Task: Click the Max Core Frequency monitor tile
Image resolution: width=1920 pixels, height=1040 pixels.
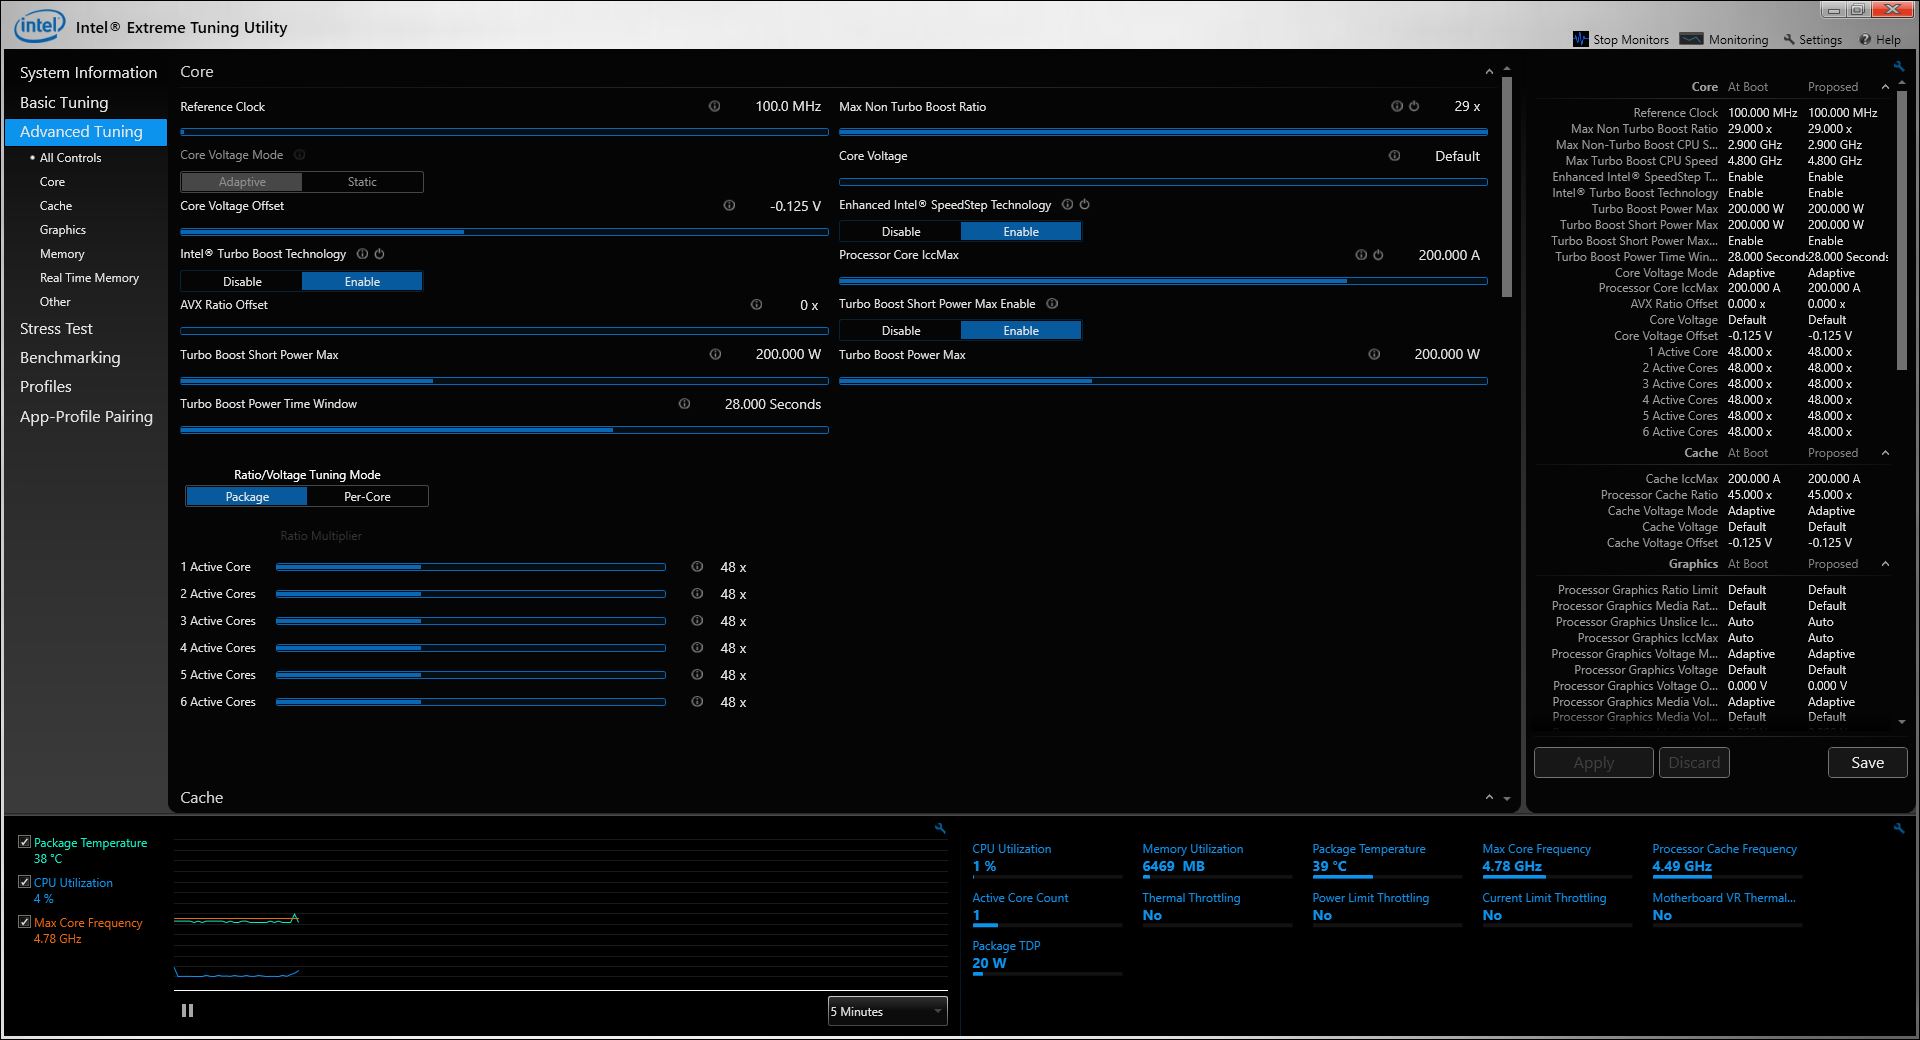Action: (x=1556, y=859)
